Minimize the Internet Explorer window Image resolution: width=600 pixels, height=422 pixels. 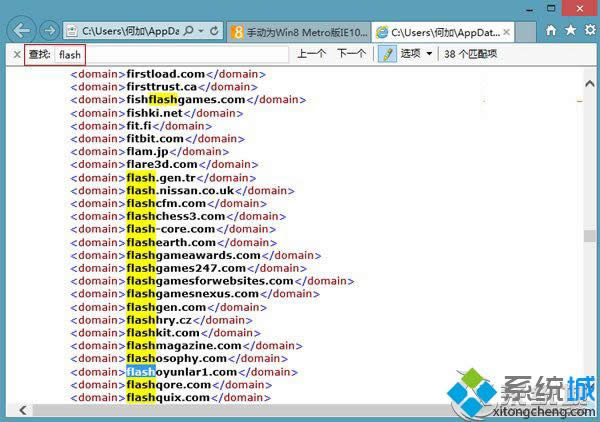[530, 10]
